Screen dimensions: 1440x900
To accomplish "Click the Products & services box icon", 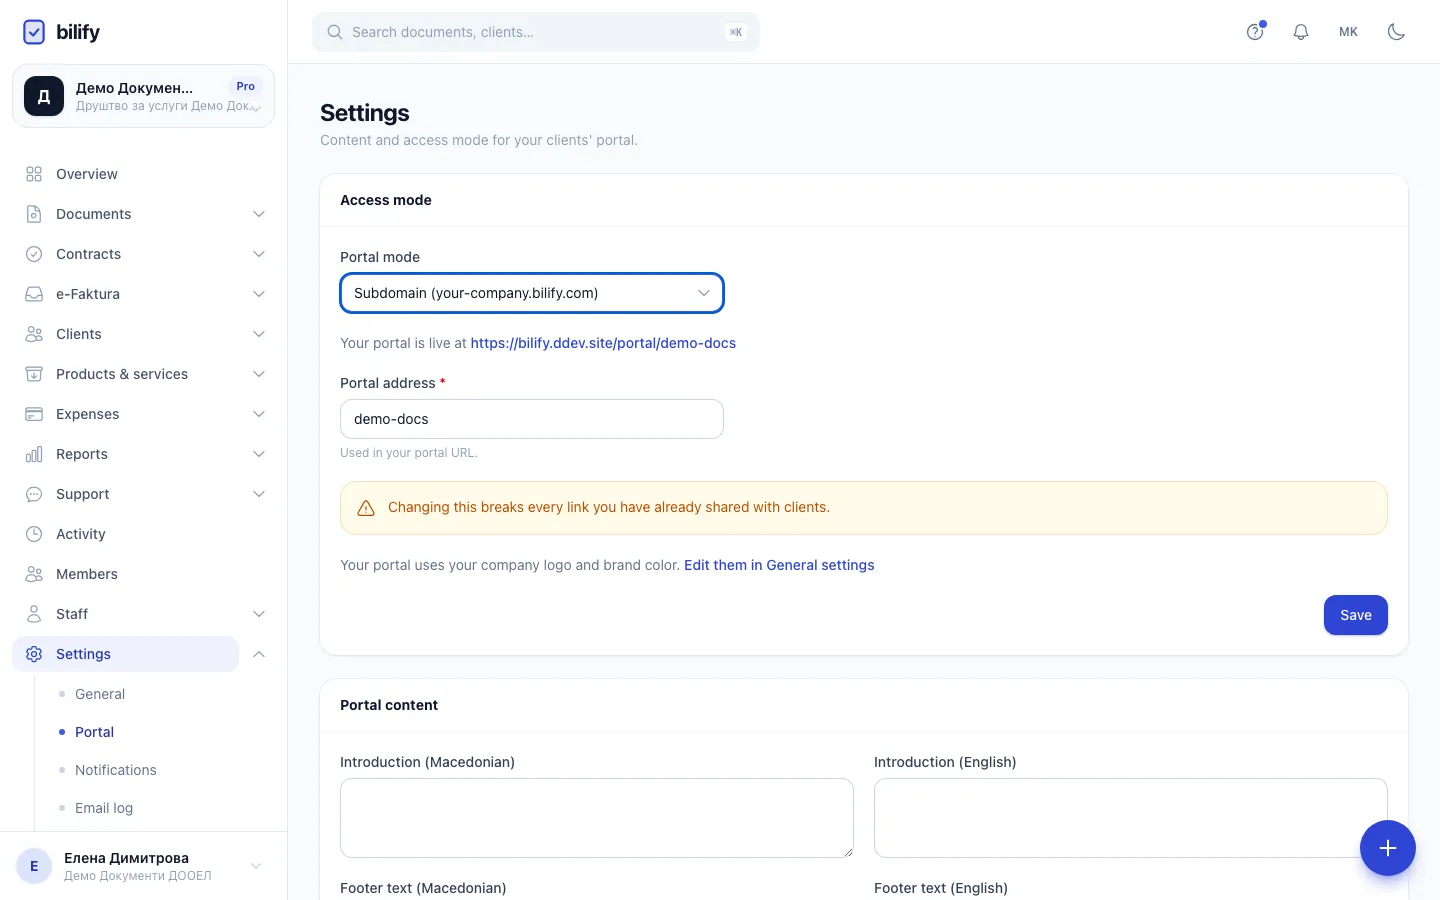I will (x=34, y=374).
